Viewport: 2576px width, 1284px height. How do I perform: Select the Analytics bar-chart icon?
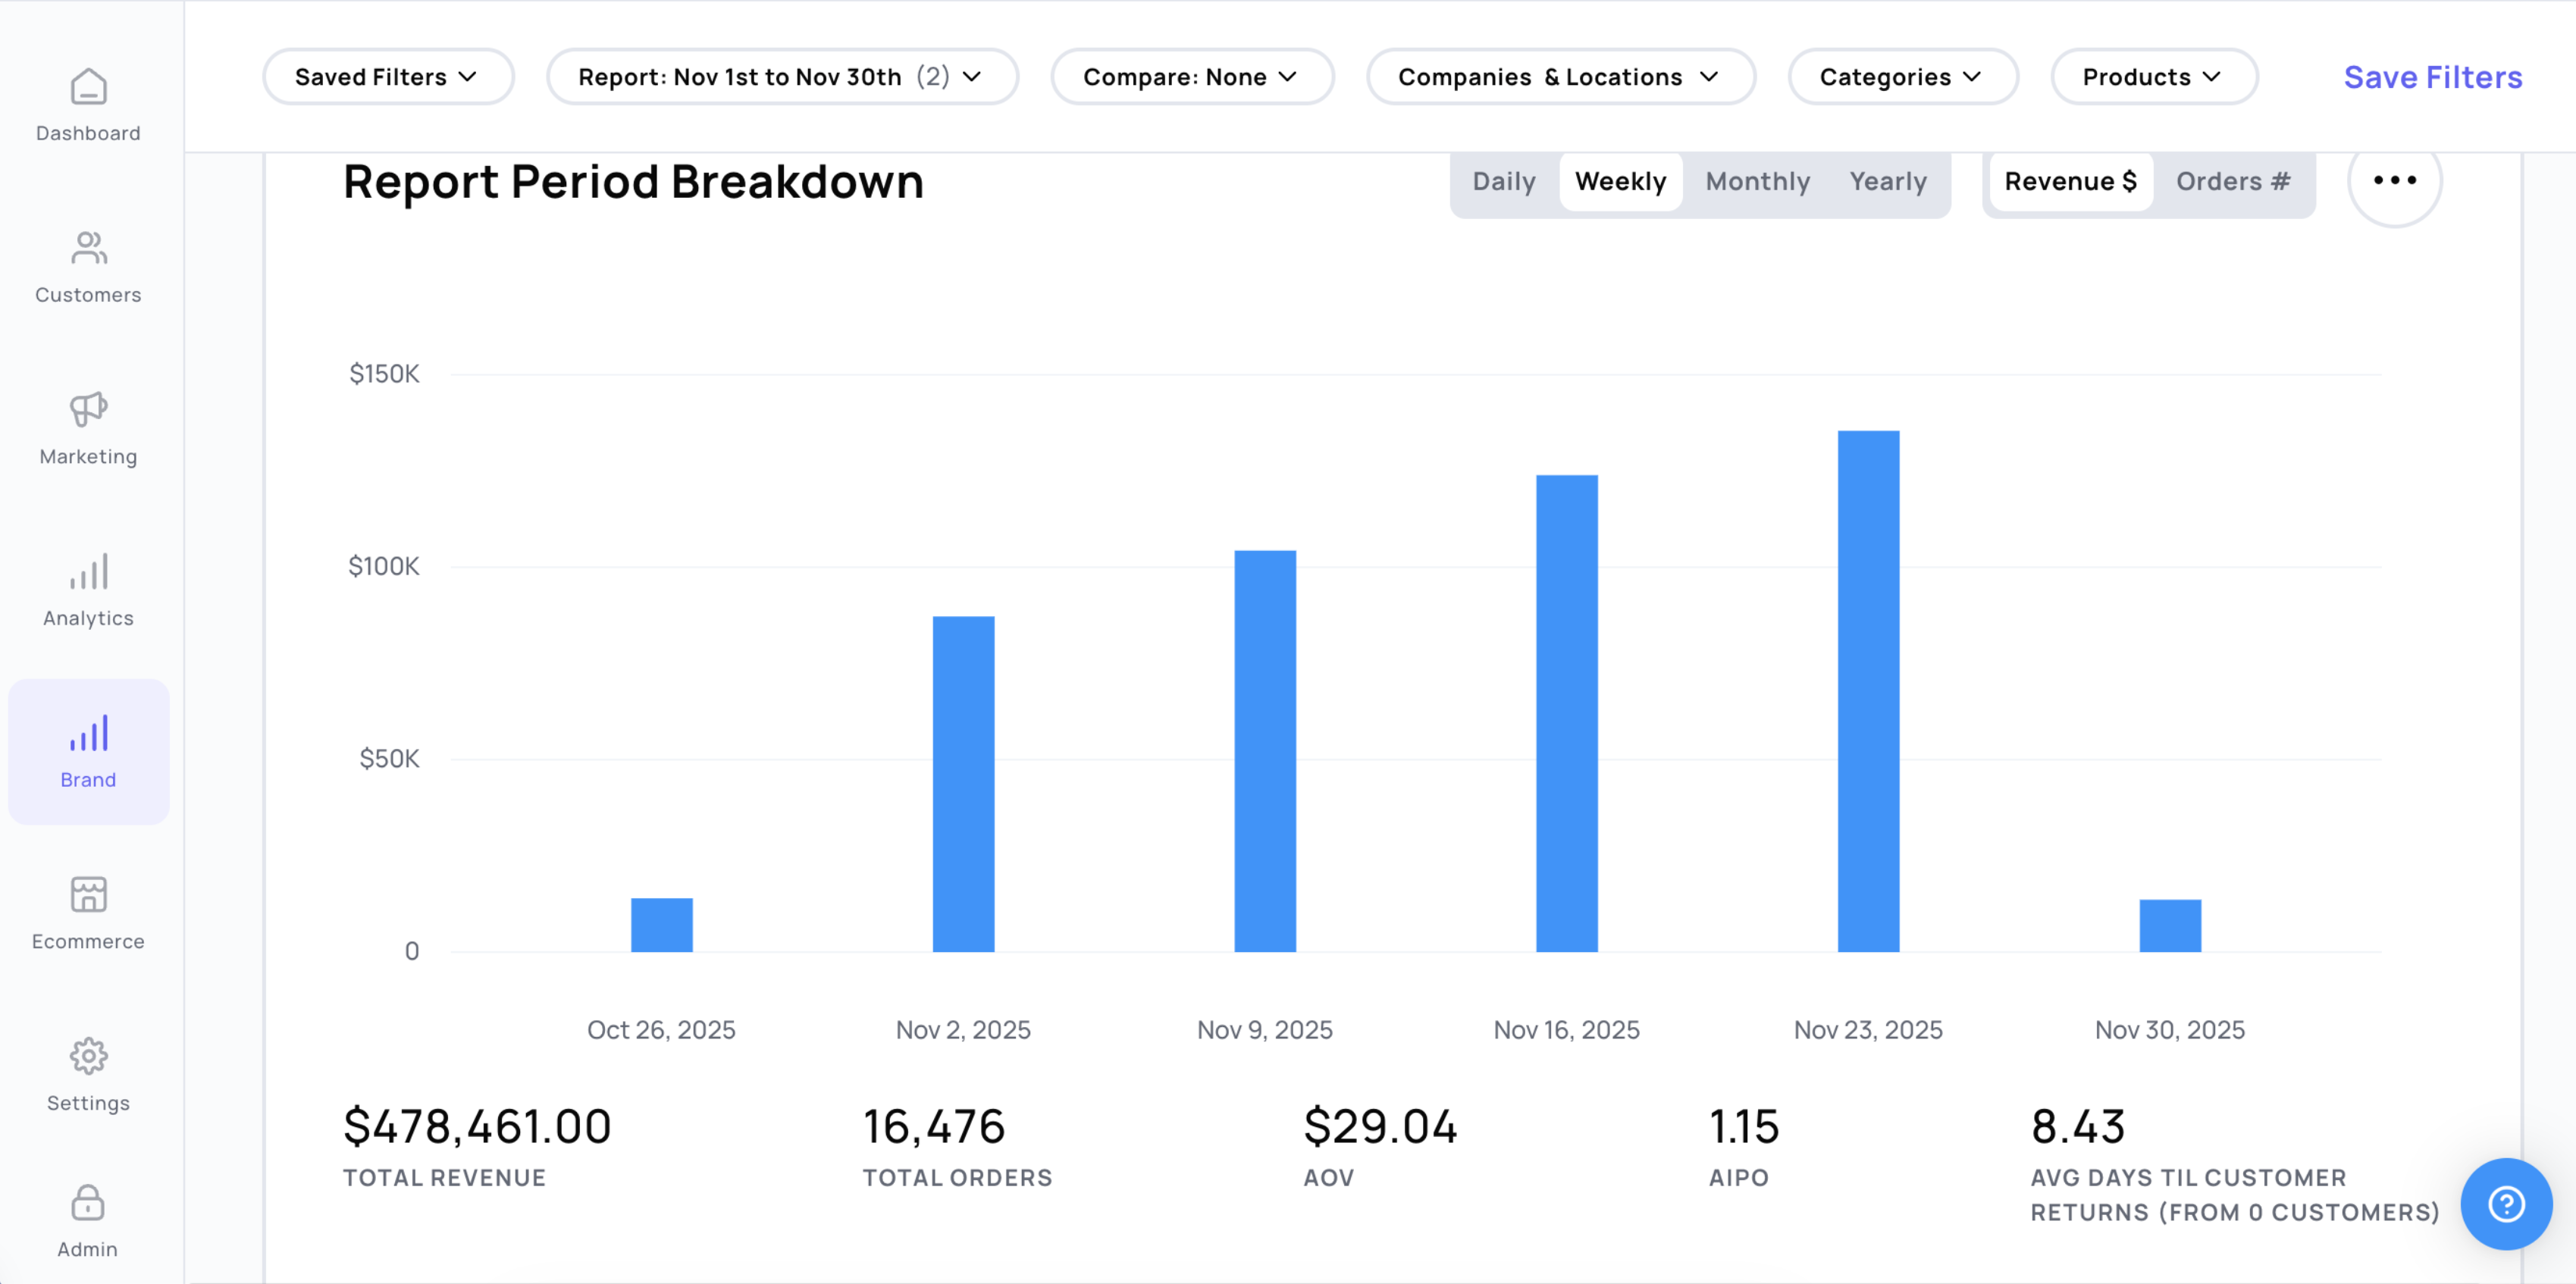tap(88, 571)
